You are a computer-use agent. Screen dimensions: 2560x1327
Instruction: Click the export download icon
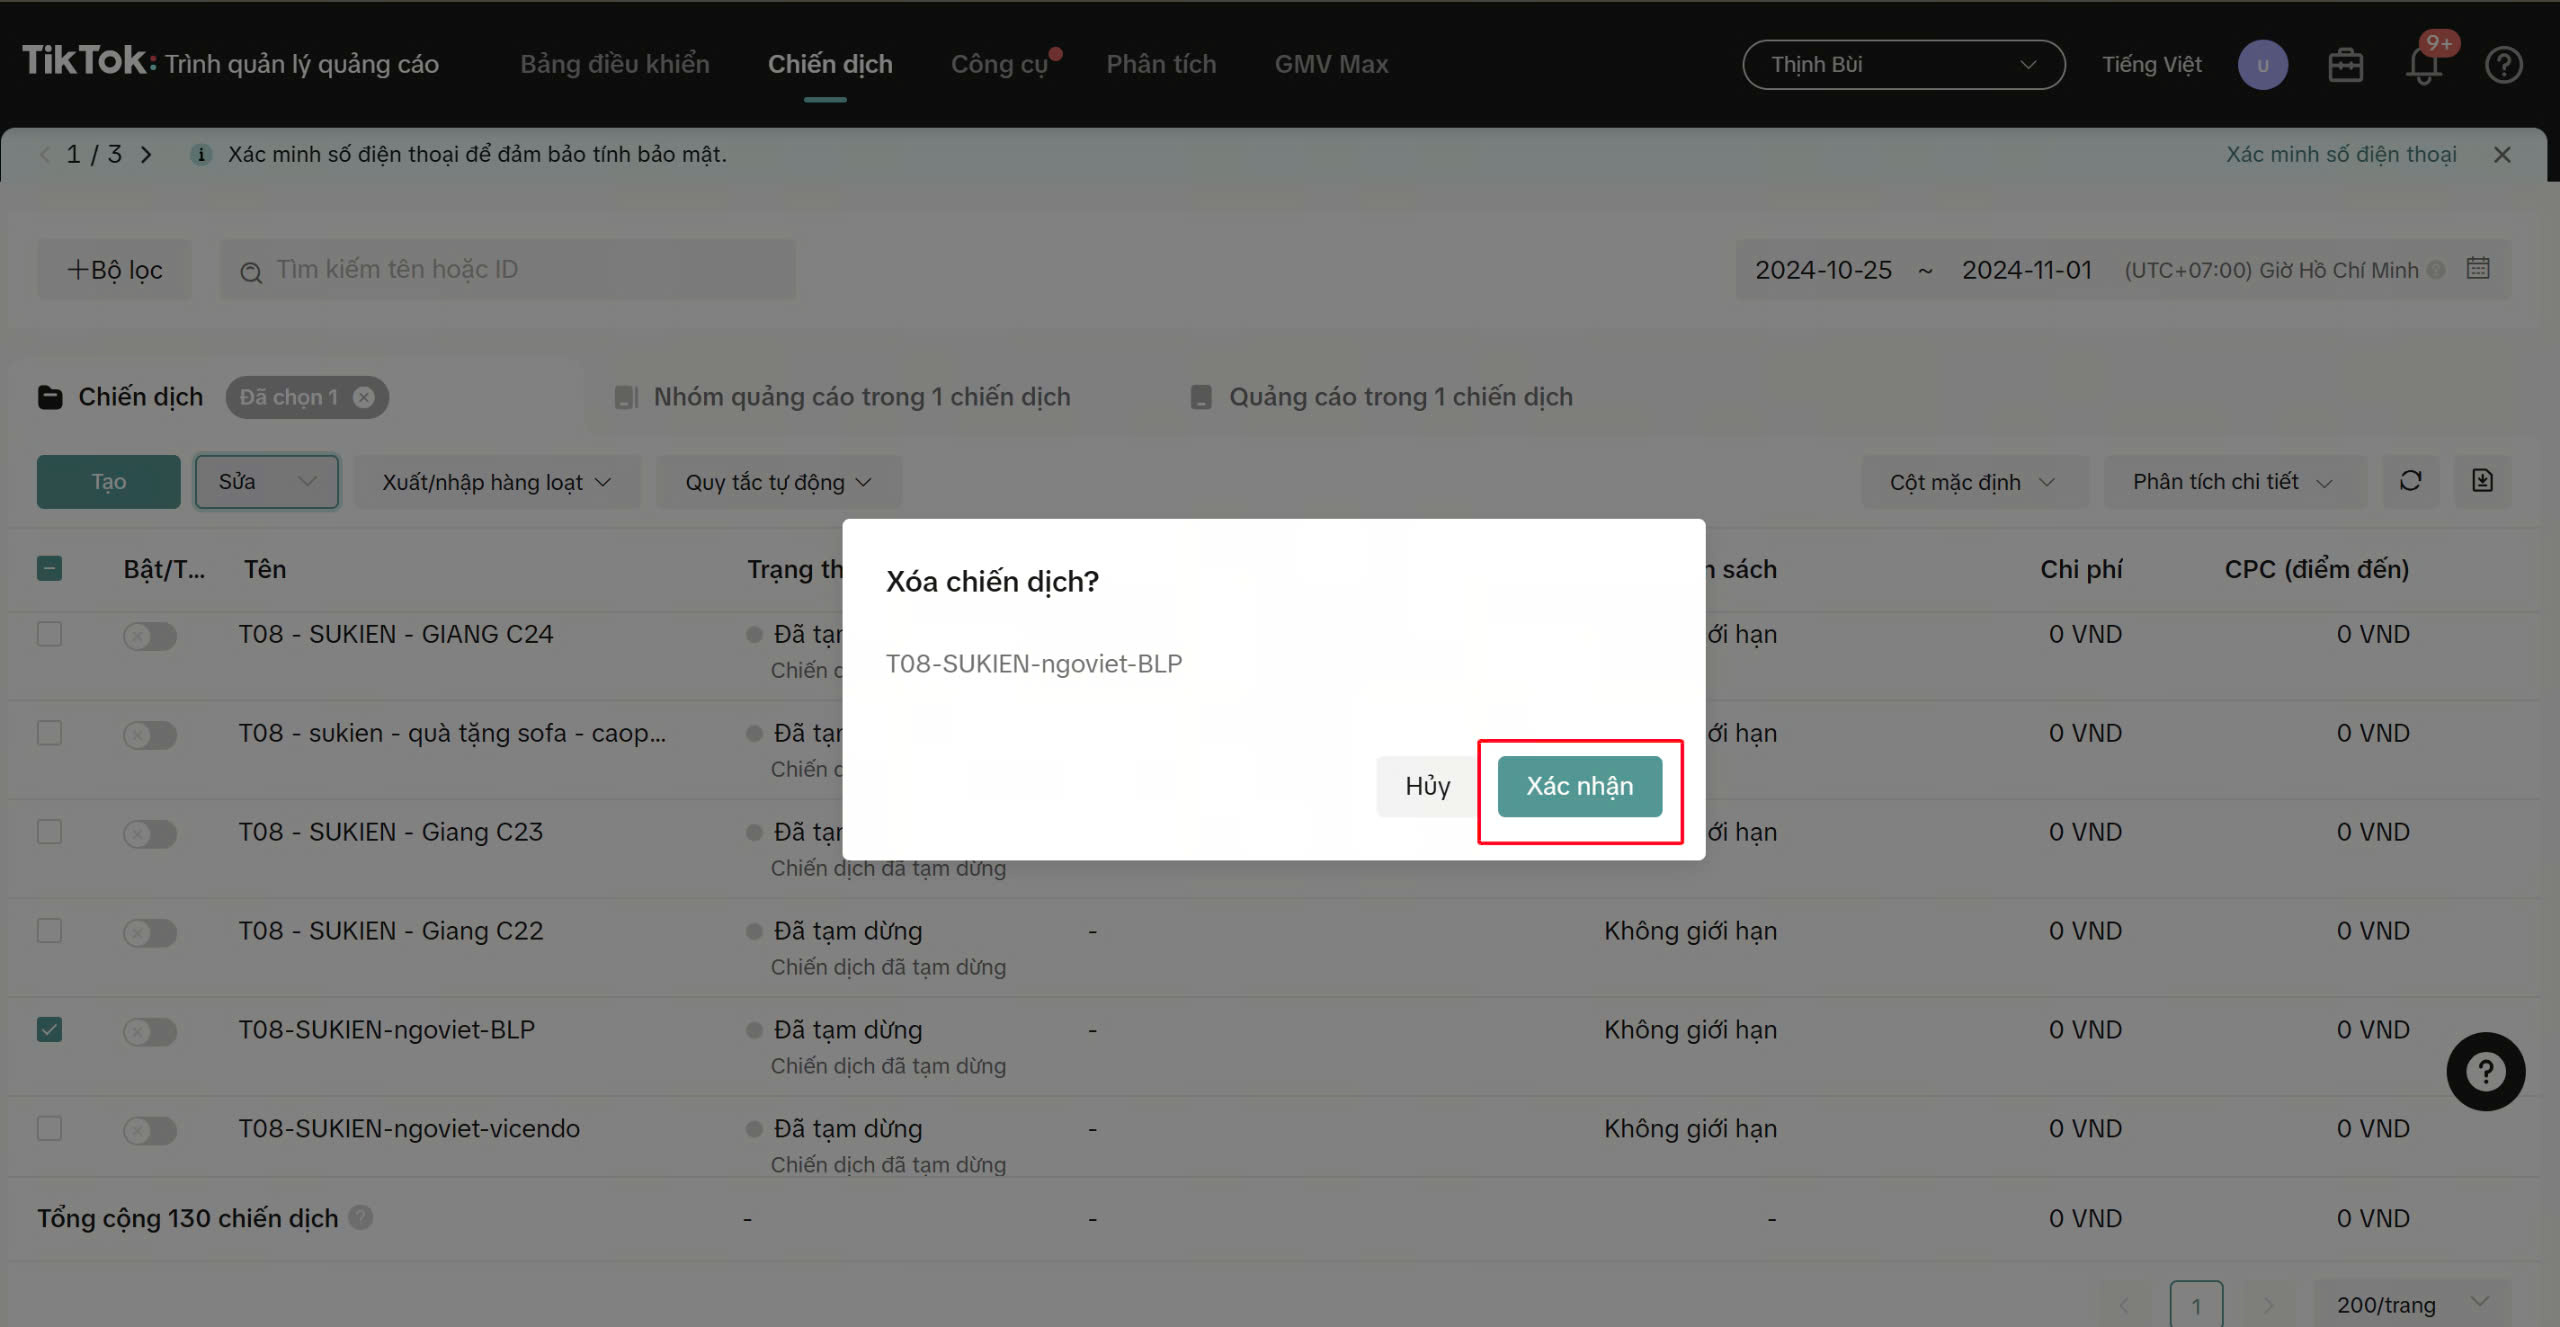tap(2482, 481)
